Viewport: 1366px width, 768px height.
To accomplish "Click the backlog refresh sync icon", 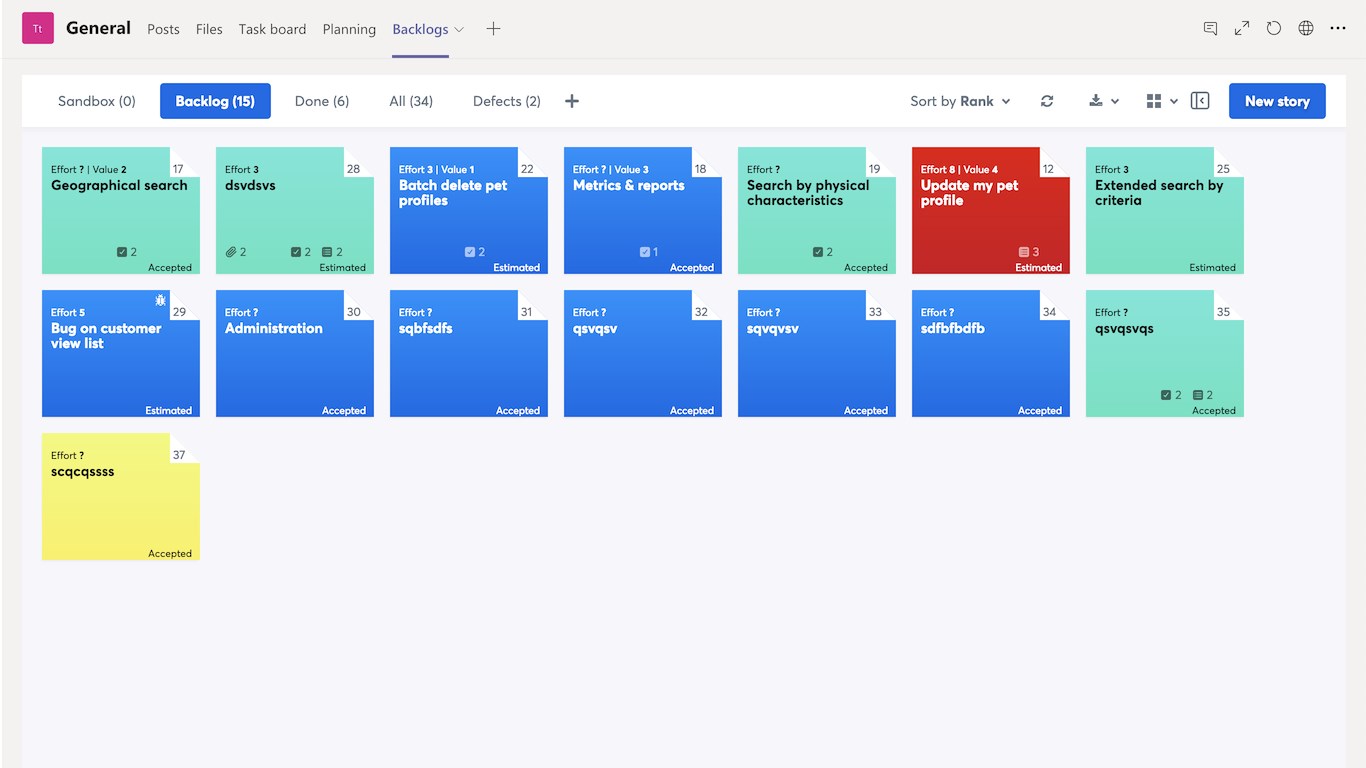I will [x=1047, y=101].
